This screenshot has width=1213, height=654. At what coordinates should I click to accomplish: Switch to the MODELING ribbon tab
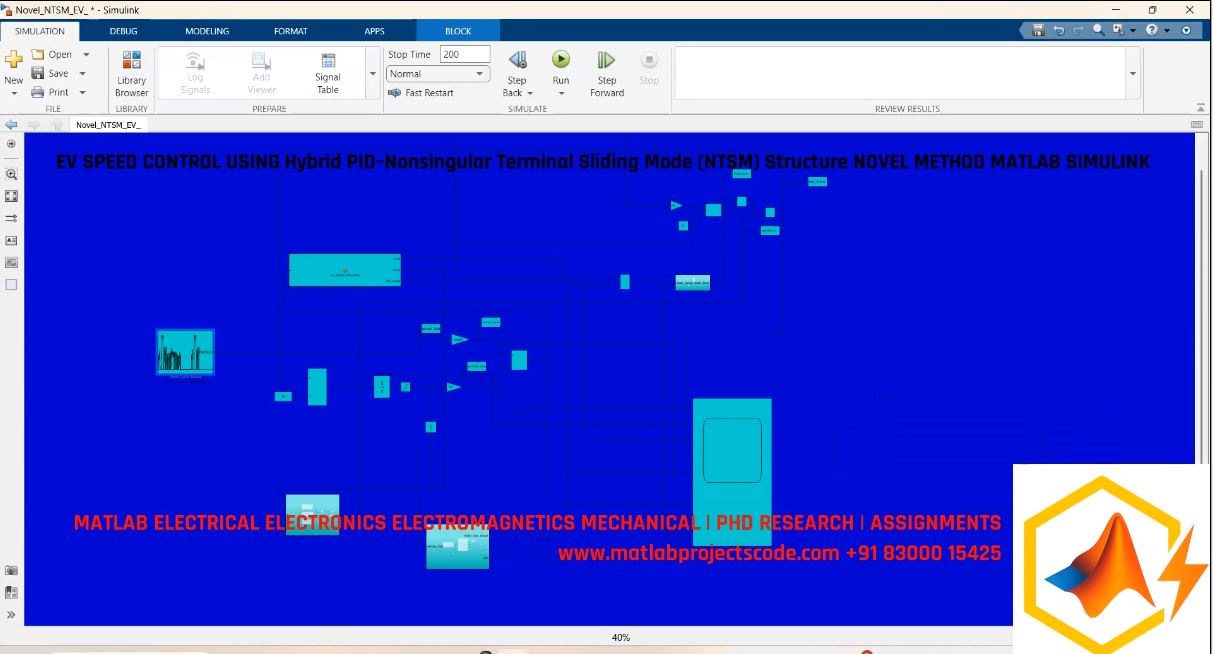click(x=207, y=31)
